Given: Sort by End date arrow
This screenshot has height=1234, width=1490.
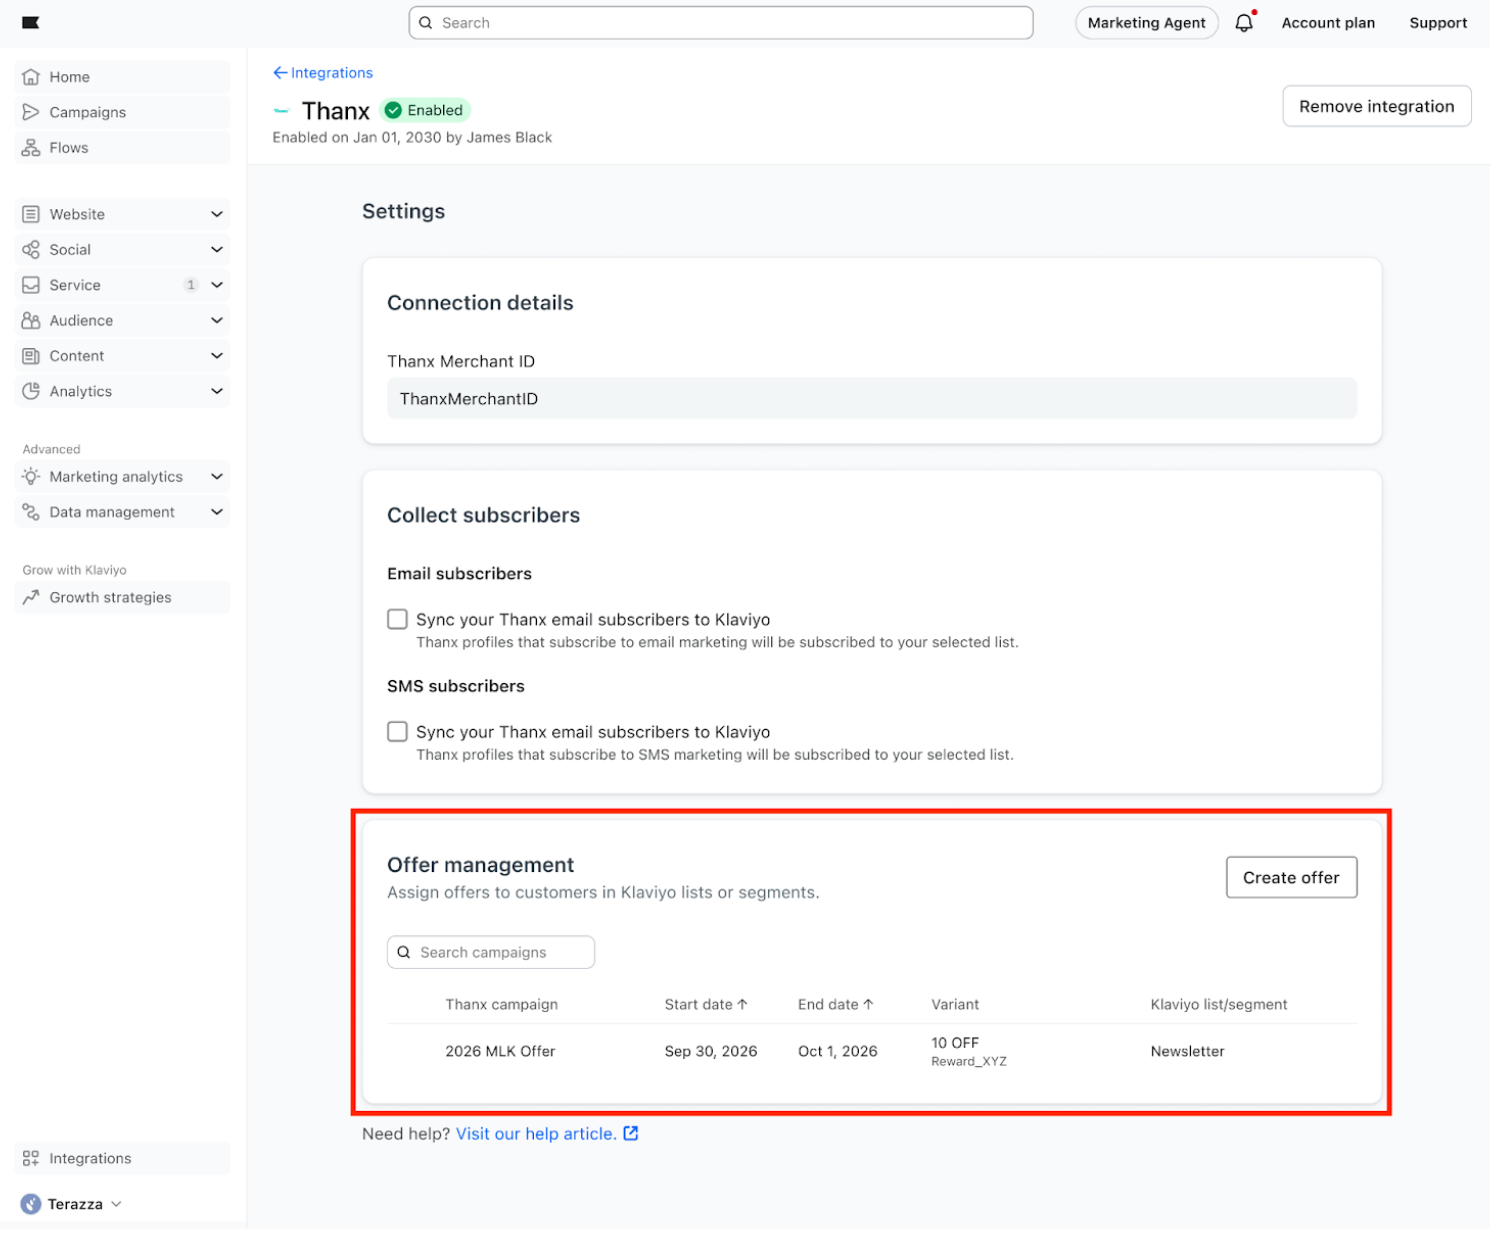Looking at the screenshot, I should coord(868,1005).
